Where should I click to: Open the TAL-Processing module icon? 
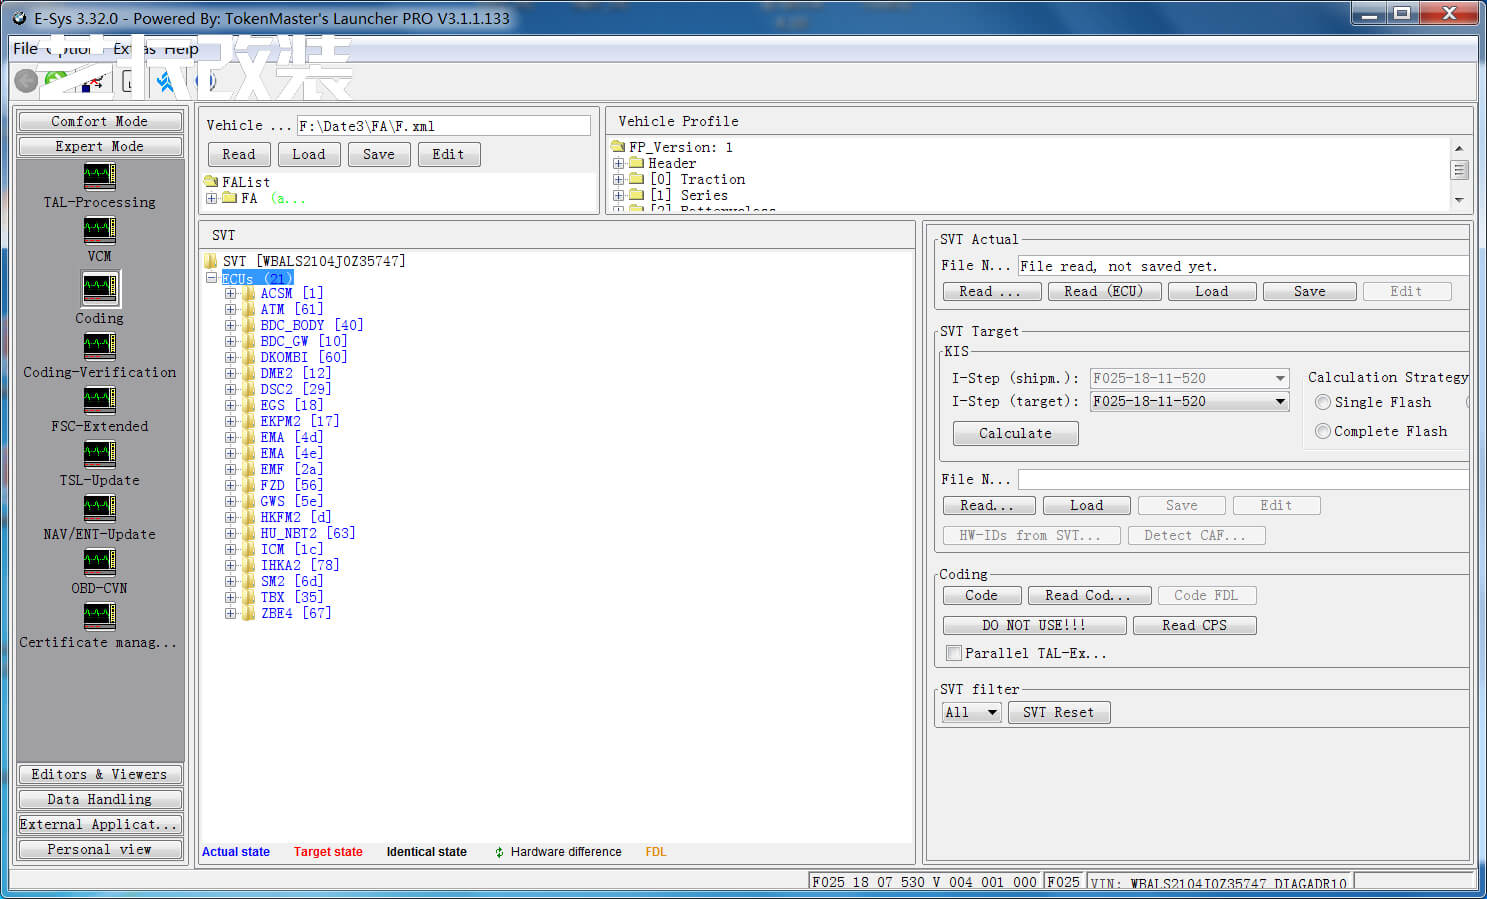click(99, 177)
